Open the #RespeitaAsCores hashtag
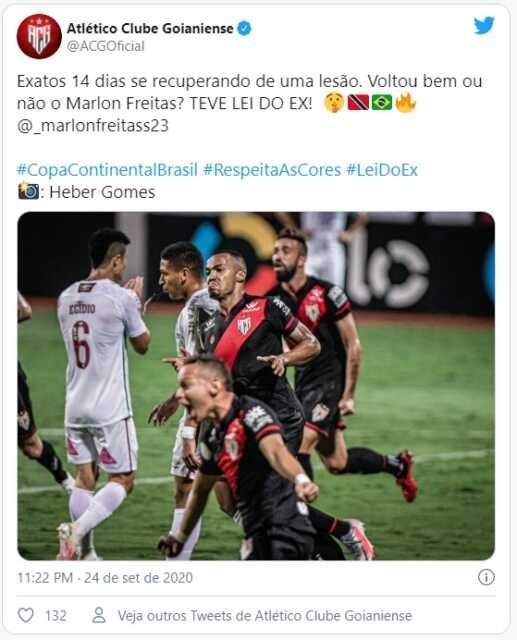The image size is (517, 640). pyautogui.click(x=272, y=170)
